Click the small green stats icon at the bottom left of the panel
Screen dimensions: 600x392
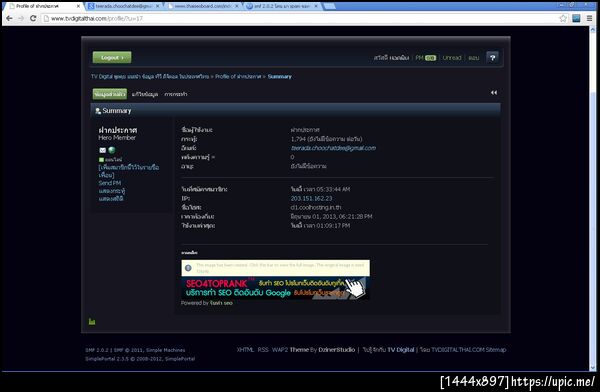point(92,321)
